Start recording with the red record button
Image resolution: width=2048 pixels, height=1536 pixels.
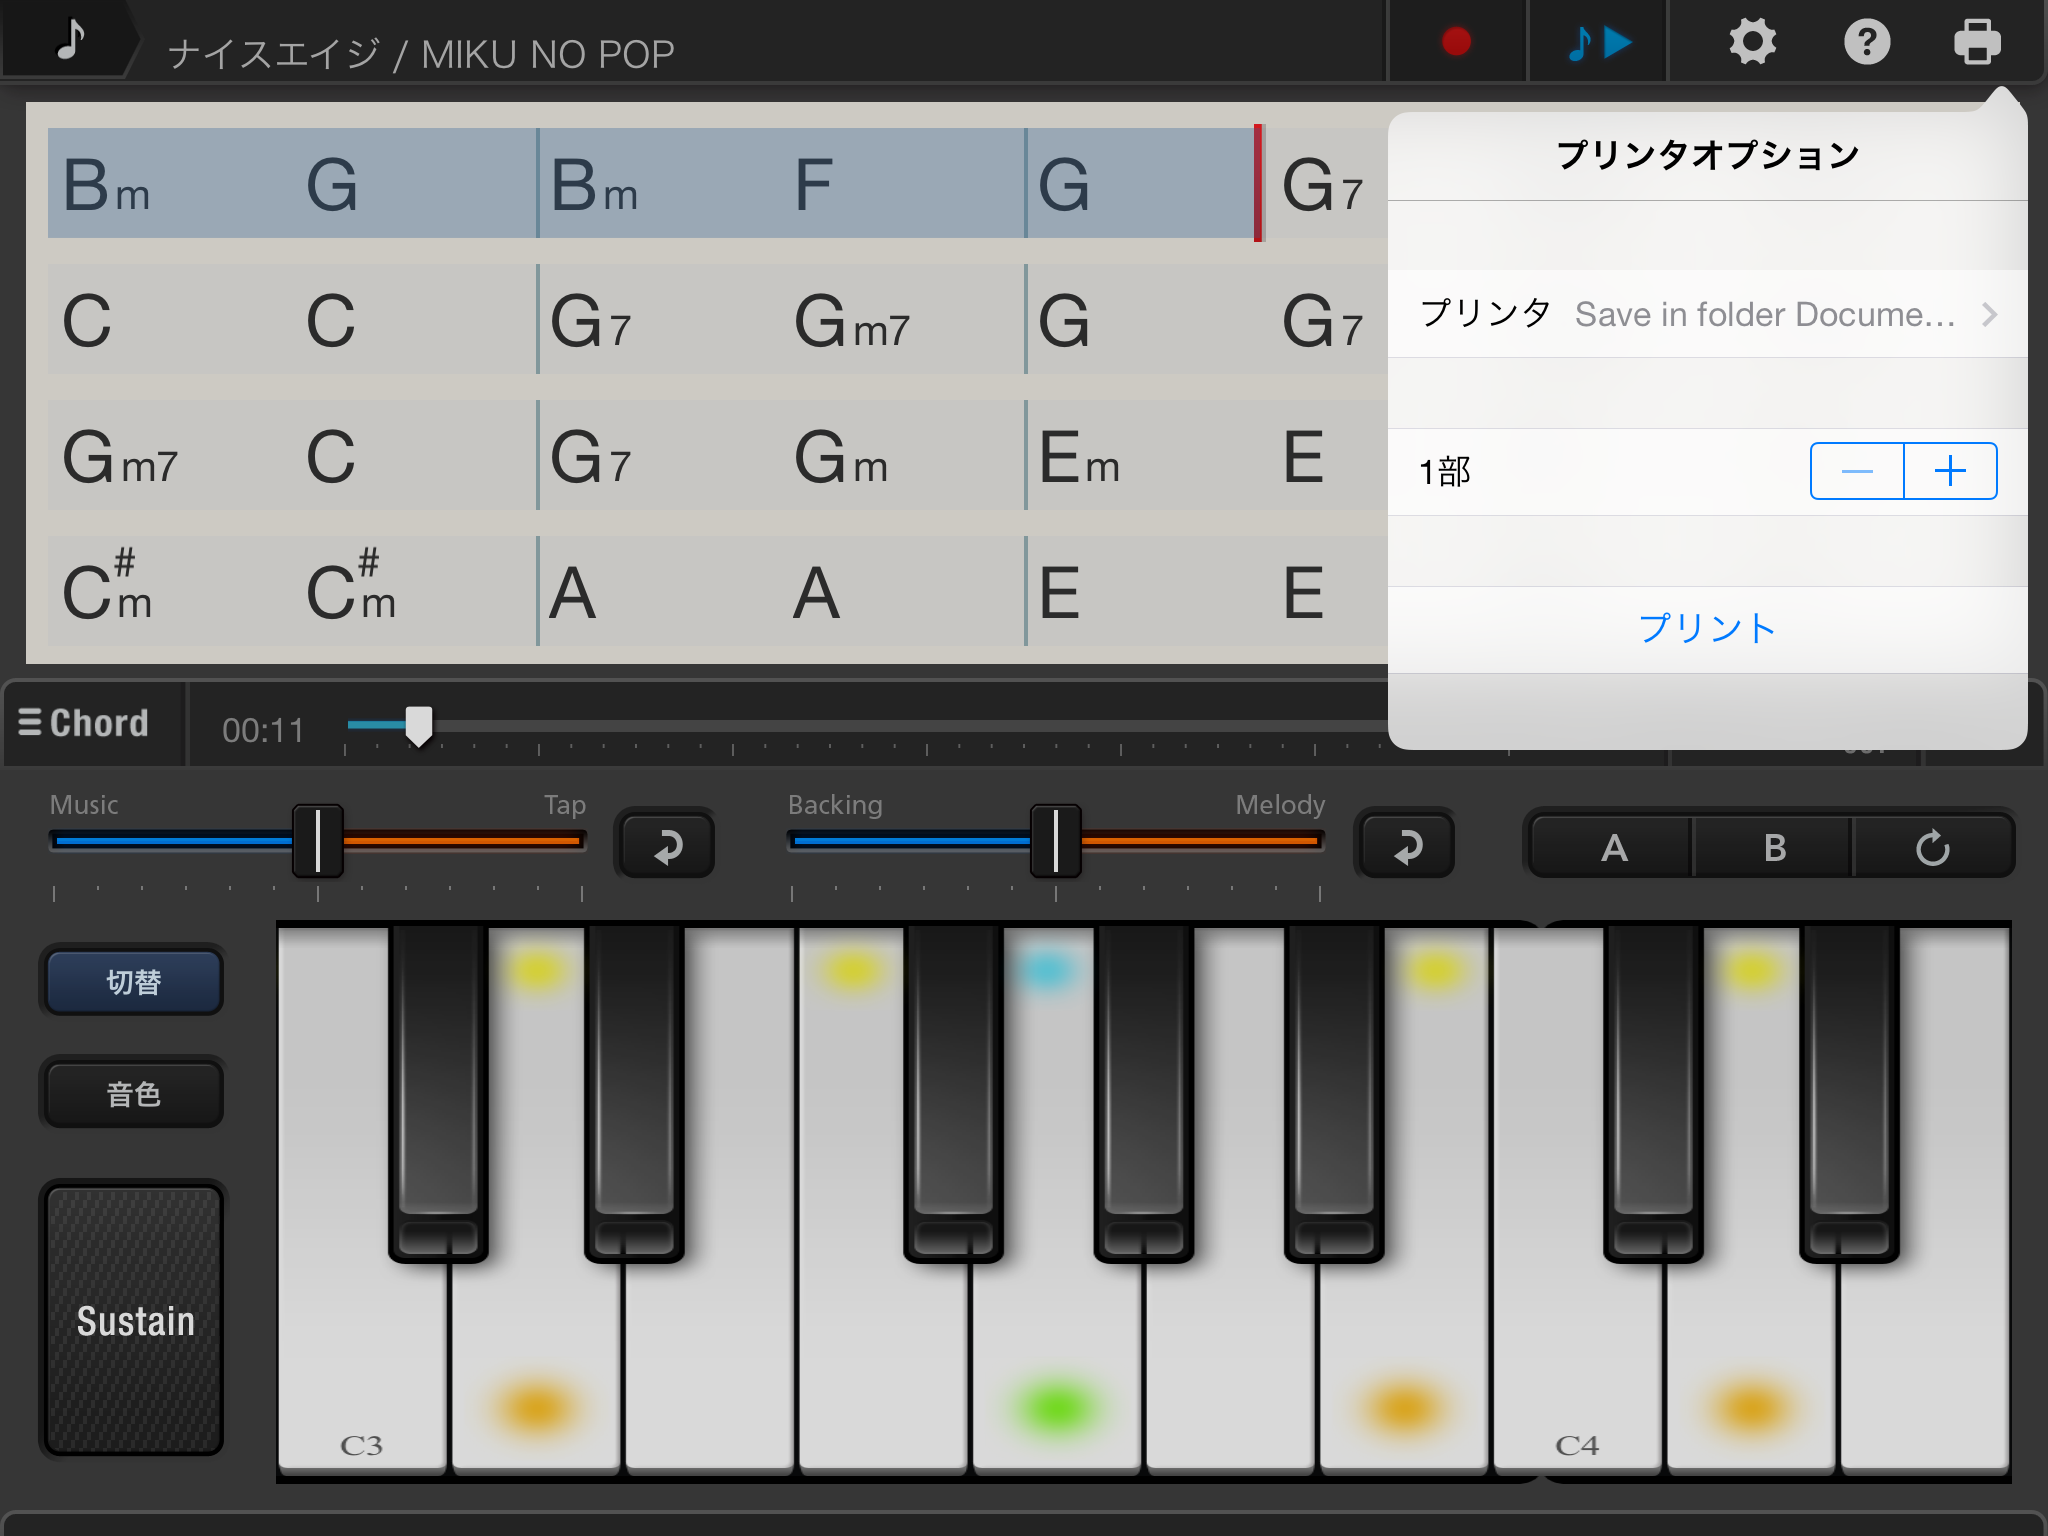pyautogui.click(x=1456, y=41)
